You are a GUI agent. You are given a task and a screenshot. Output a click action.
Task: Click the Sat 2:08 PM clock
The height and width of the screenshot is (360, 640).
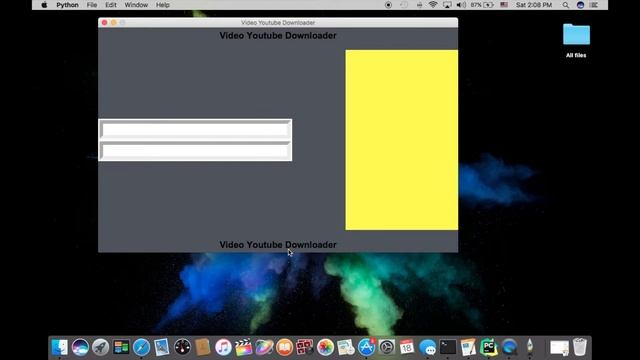coord(534,5)
